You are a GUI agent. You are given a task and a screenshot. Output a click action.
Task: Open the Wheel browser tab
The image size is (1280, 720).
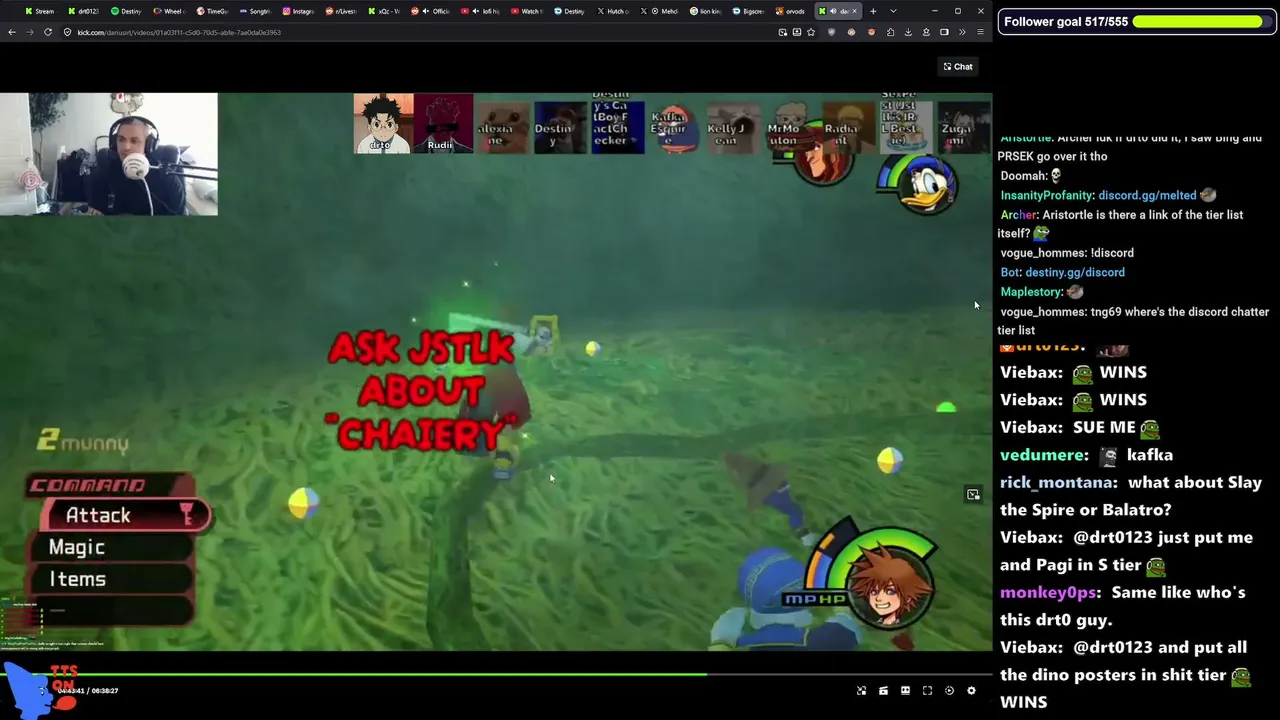coord(169,11)
